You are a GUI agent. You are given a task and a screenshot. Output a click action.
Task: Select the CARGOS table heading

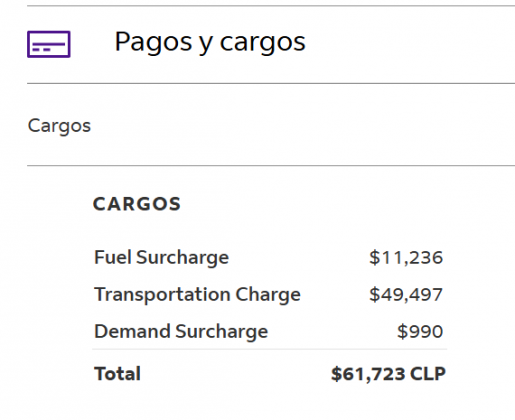[x=137, y=204]
